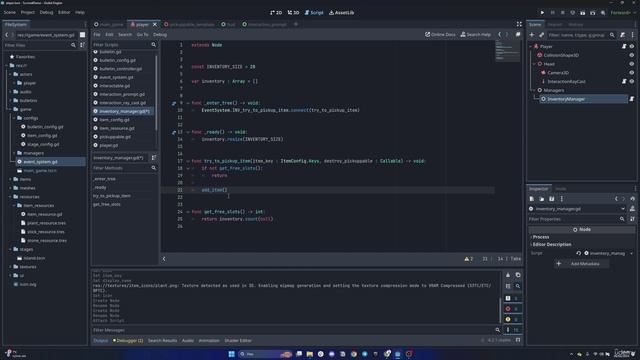Collapse the game folder in FileSystem
640x360 pixels.
(11, 109)
